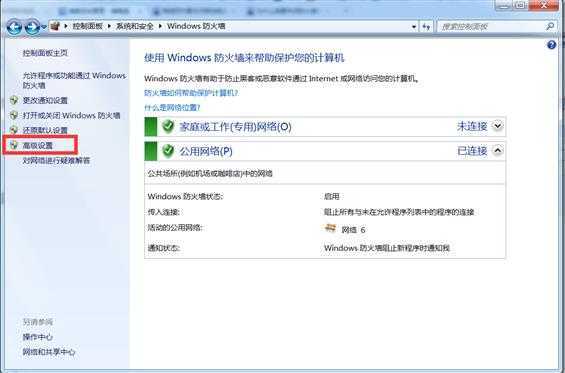
Task: Click the 已连接 status text
Action: coord(472,151)
